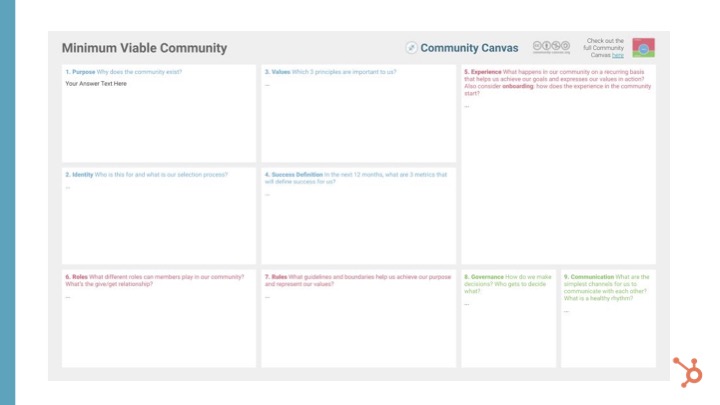
Task: Follow the "here" link to full Canvas
Action: tap(618, 55)
